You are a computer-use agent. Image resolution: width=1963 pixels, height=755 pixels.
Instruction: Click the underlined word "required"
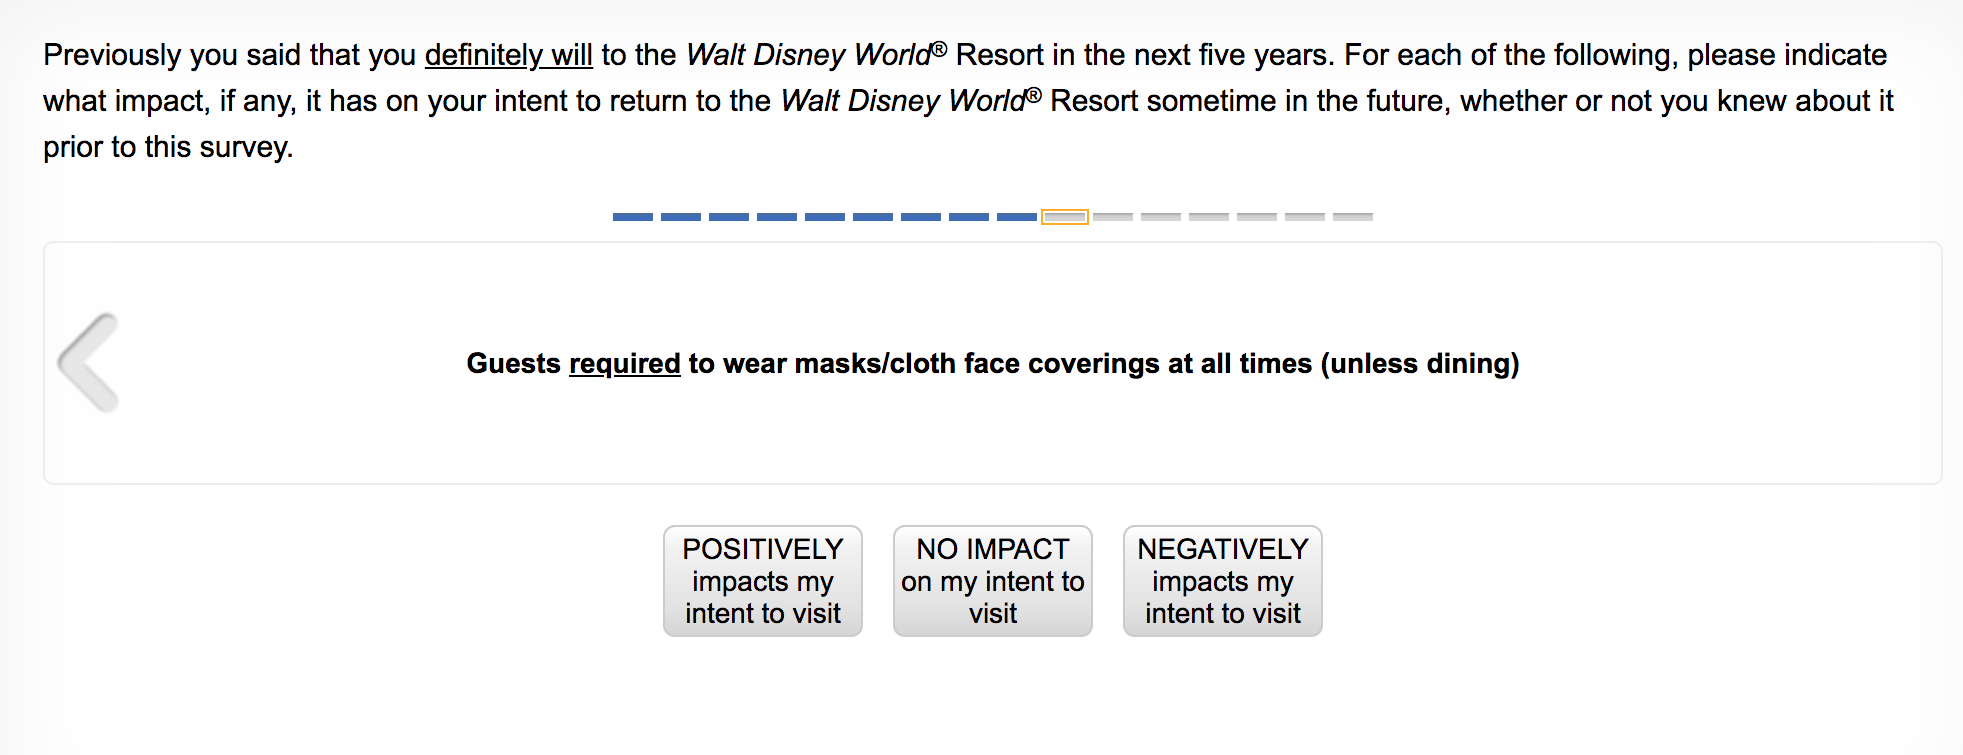[x=624, y=364]
